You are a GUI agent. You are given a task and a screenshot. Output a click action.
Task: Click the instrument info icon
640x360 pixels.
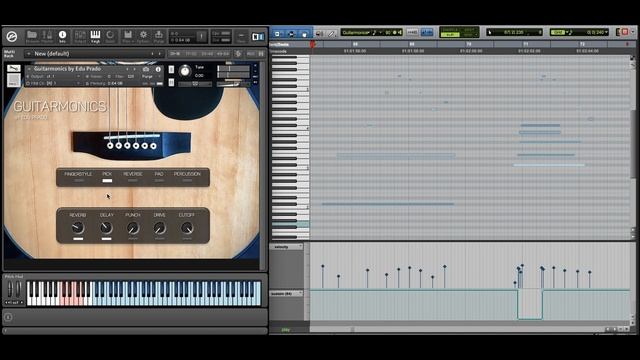(x=158, y=69)
